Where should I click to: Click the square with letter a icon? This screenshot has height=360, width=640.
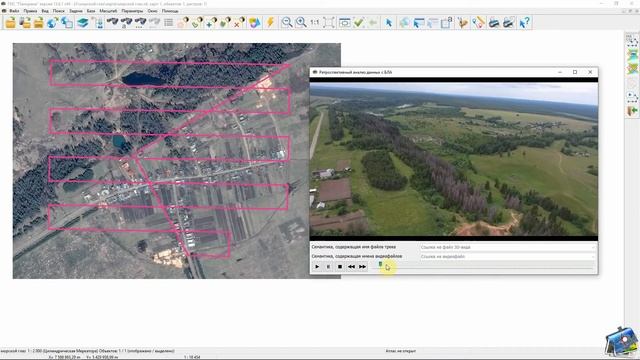coord(447,22)
